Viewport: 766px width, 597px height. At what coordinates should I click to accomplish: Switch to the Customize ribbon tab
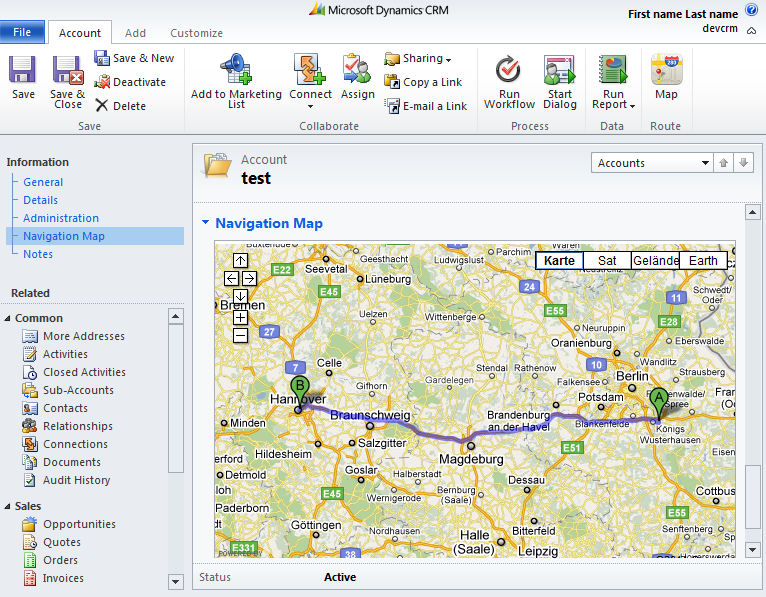click(x=196, y=33)
